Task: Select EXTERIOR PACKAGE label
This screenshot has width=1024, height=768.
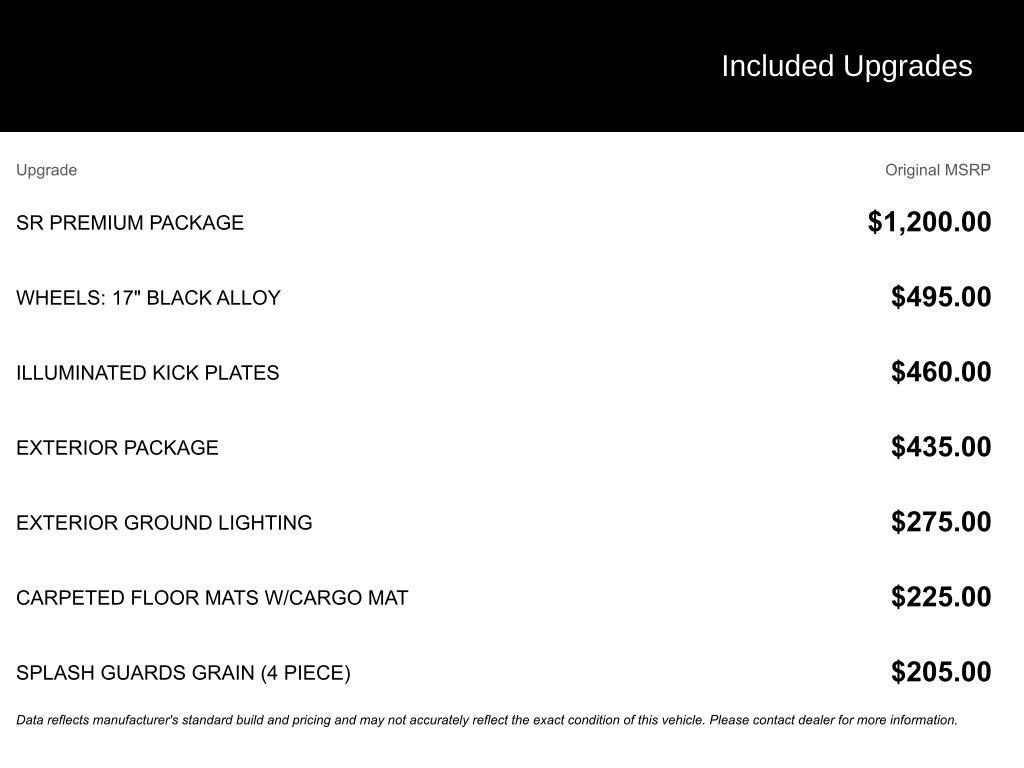Action: point(117,448)
